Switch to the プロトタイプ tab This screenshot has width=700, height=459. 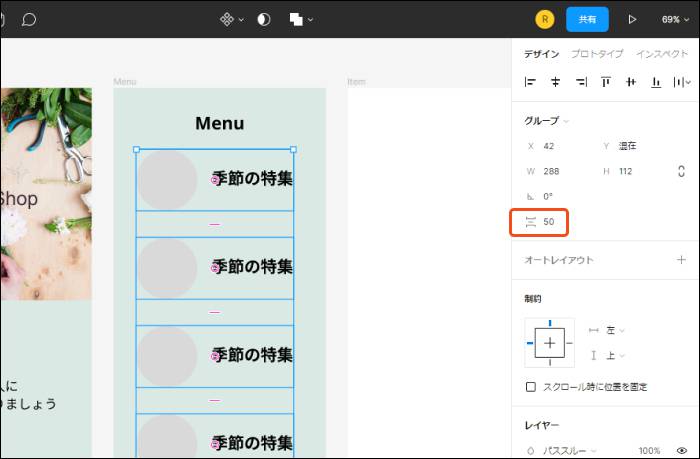click(597, 54)
